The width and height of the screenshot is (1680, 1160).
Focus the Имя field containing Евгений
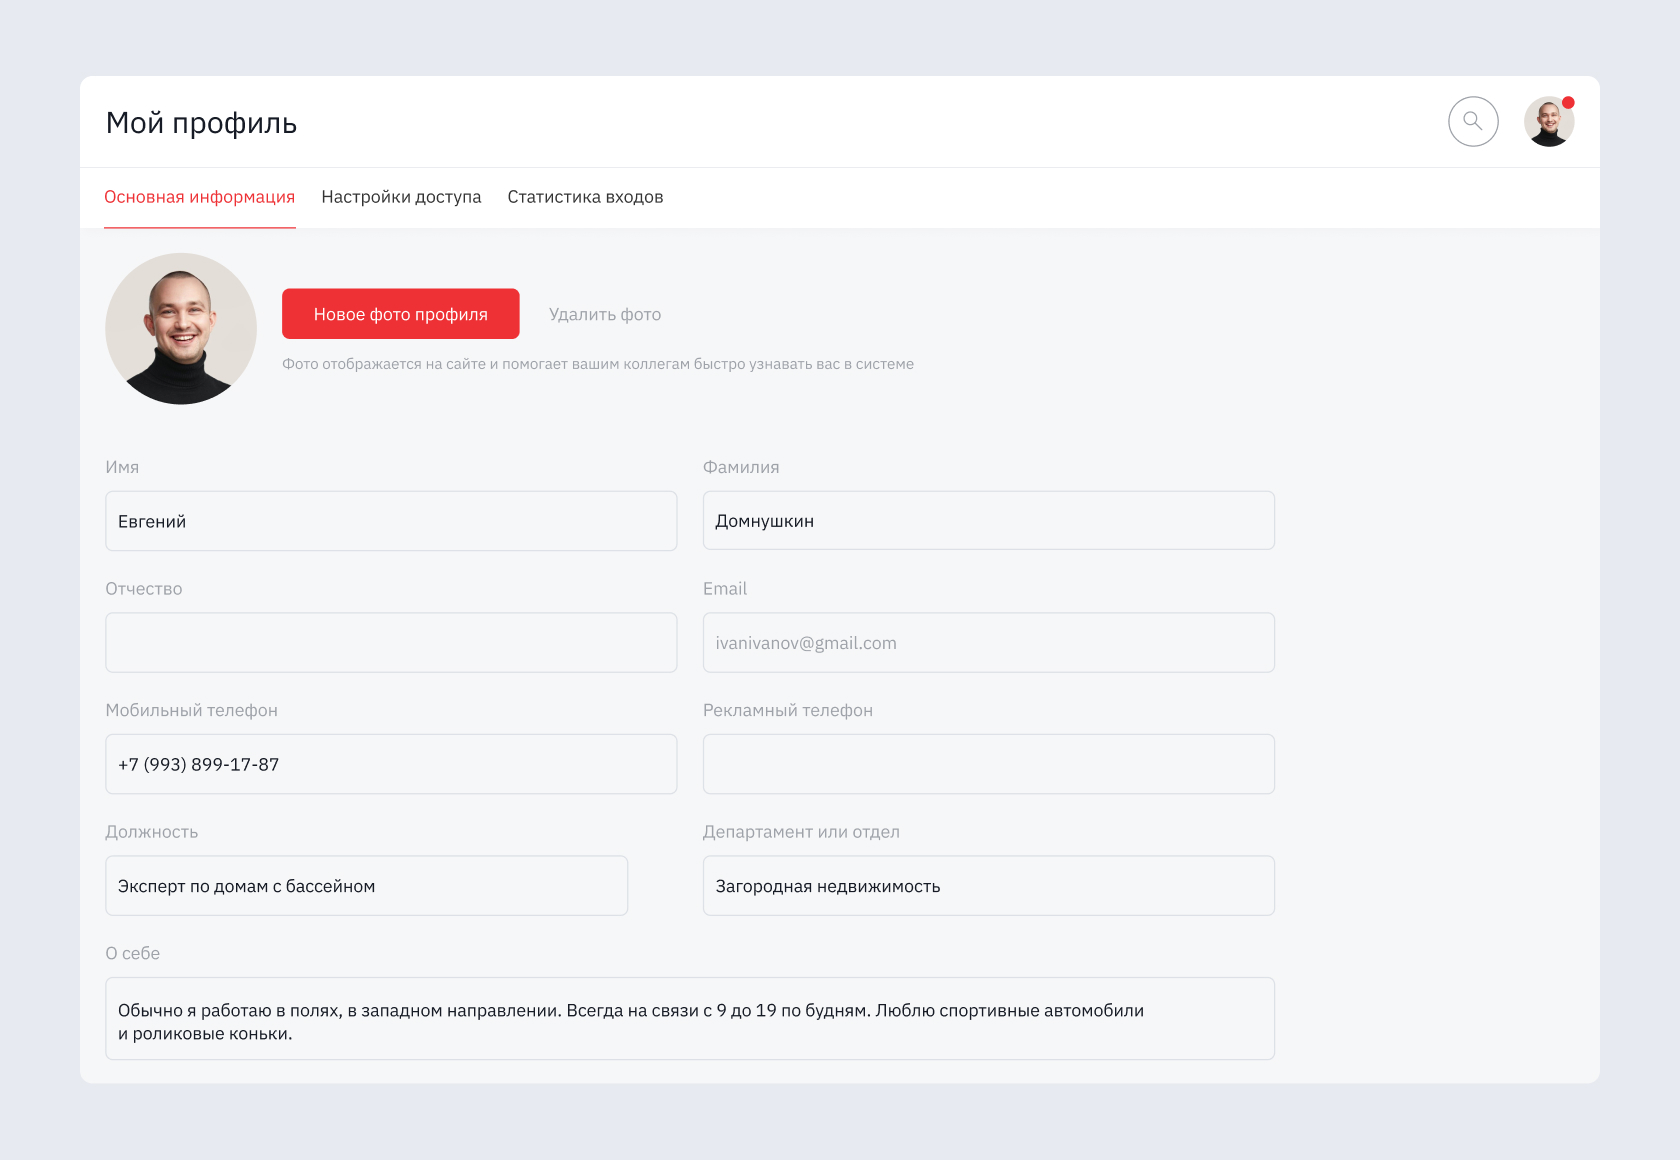[391, 521]
